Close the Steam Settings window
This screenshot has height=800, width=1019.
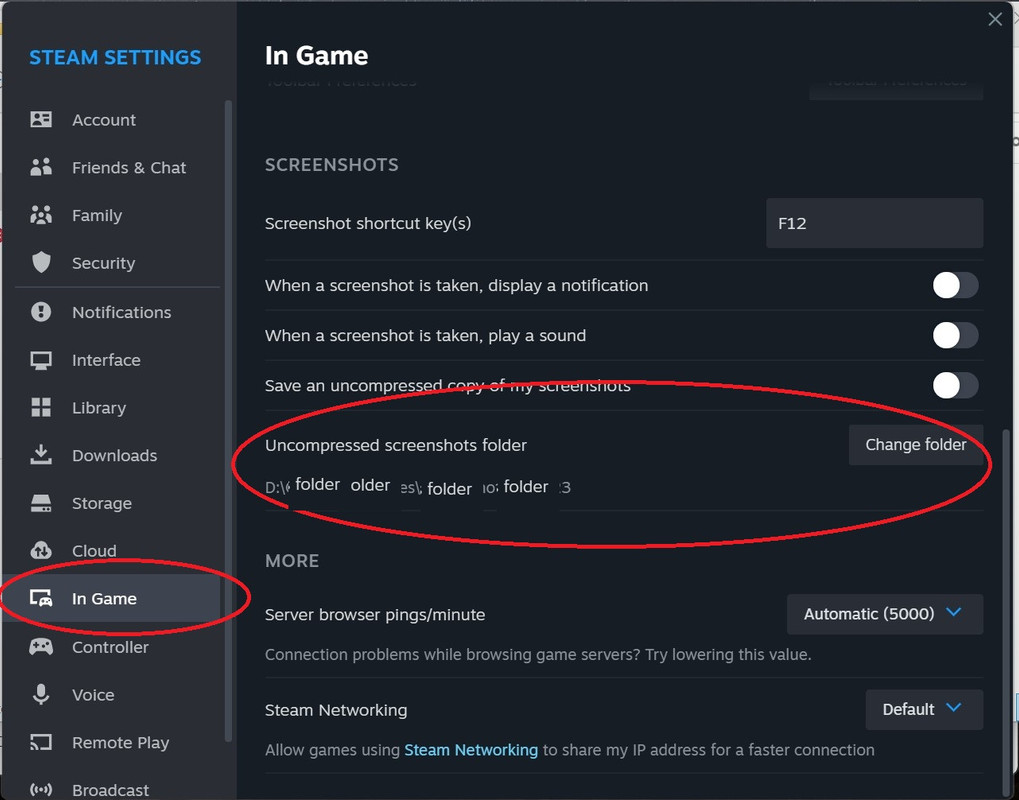pos(994,19)
